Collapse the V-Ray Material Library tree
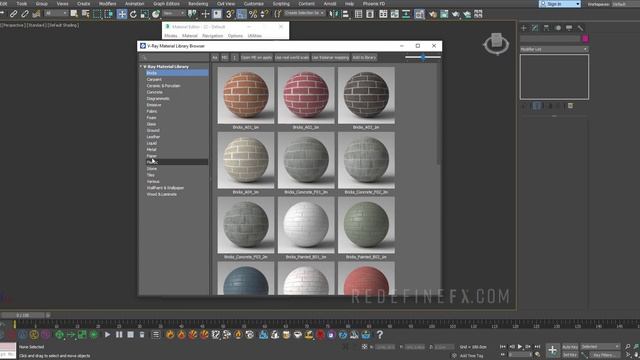The height and width of the screenshot is (360, 640). (x=141, y=66)
